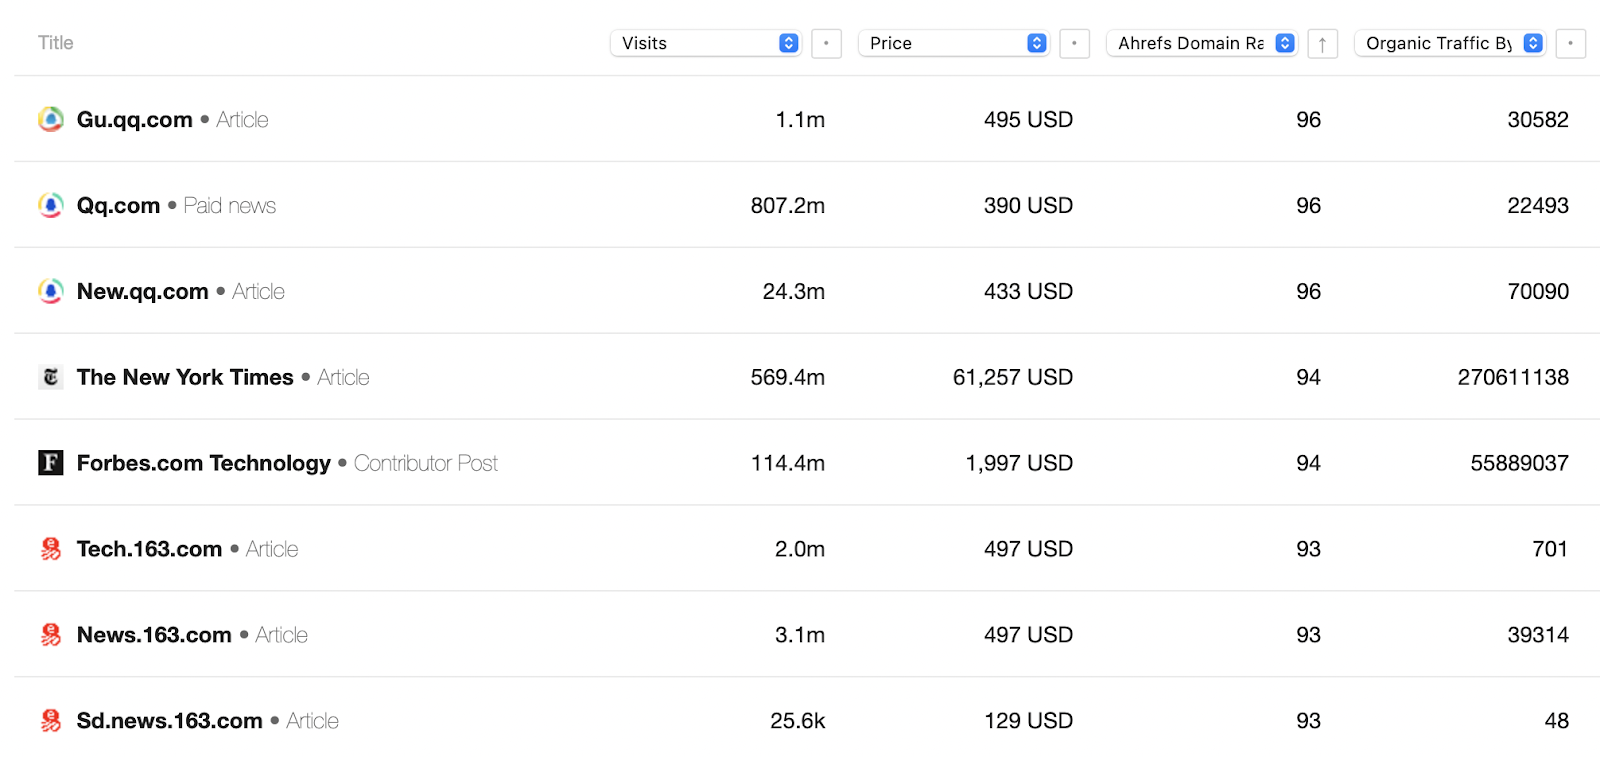Click the Gu.qq.com site favicon
The width and height of the screenshot is (1600, 757).
click(x=51, y=120)
